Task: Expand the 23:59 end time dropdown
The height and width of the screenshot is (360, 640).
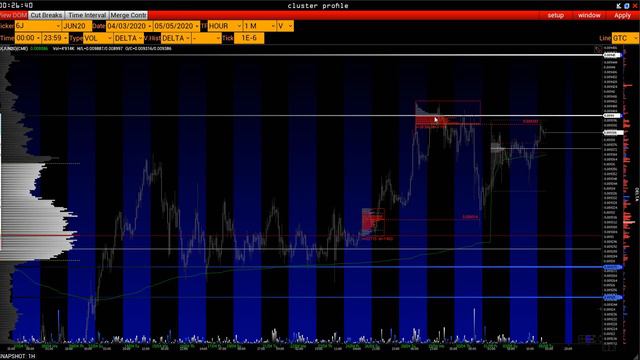Action: click(x=55, y=38)
